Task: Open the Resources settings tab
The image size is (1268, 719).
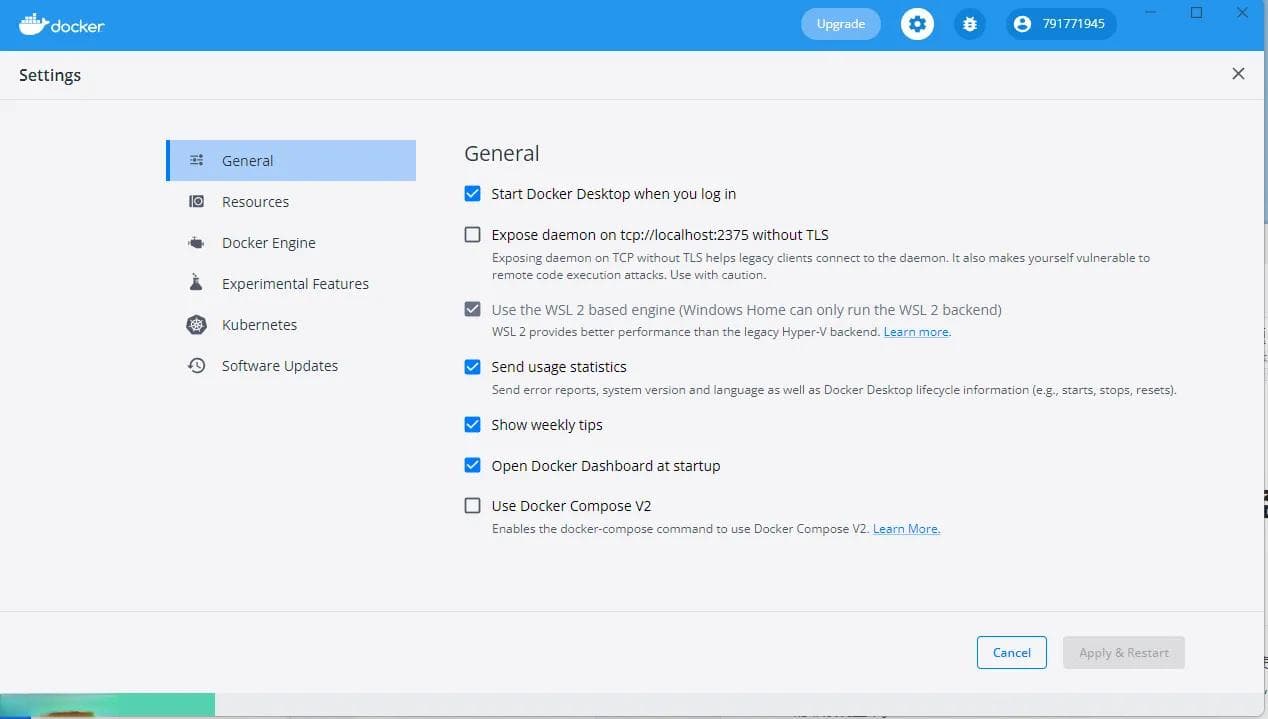Action: click(291, 201)
